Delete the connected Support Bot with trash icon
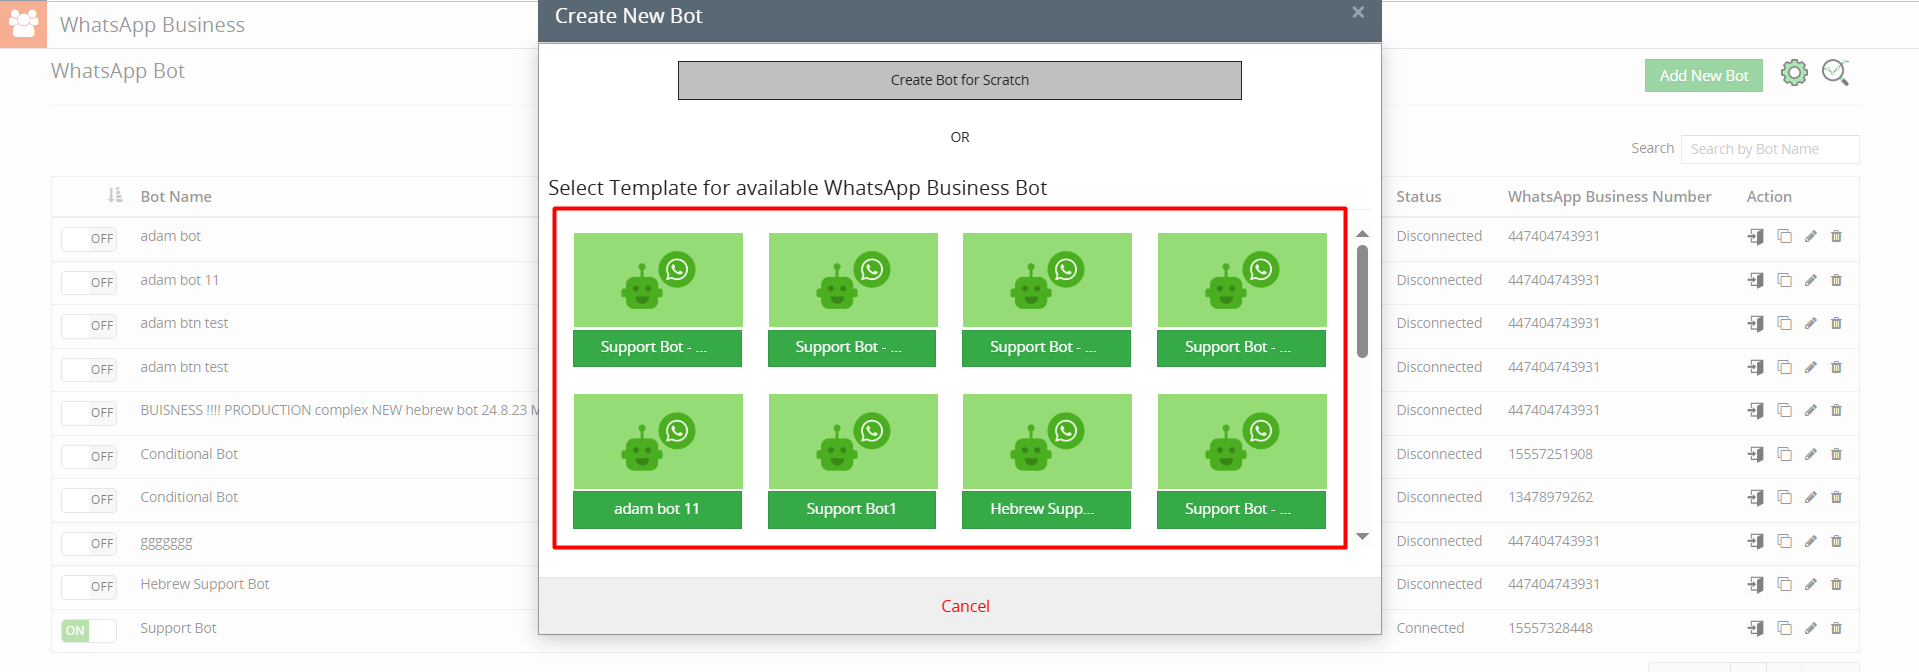The width and height of the screenshot is (1919, 672). (1836, 628)
